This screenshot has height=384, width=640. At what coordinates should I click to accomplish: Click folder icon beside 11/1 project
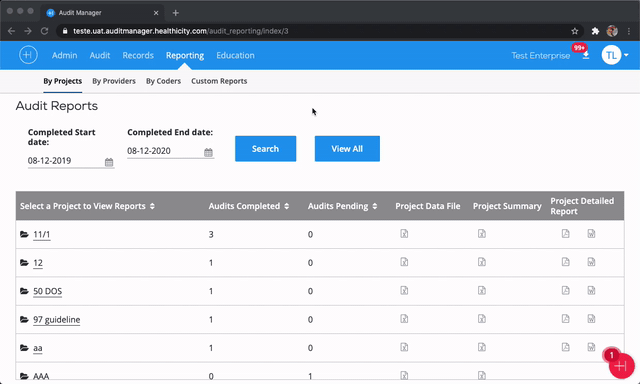(x=24, y=234)
